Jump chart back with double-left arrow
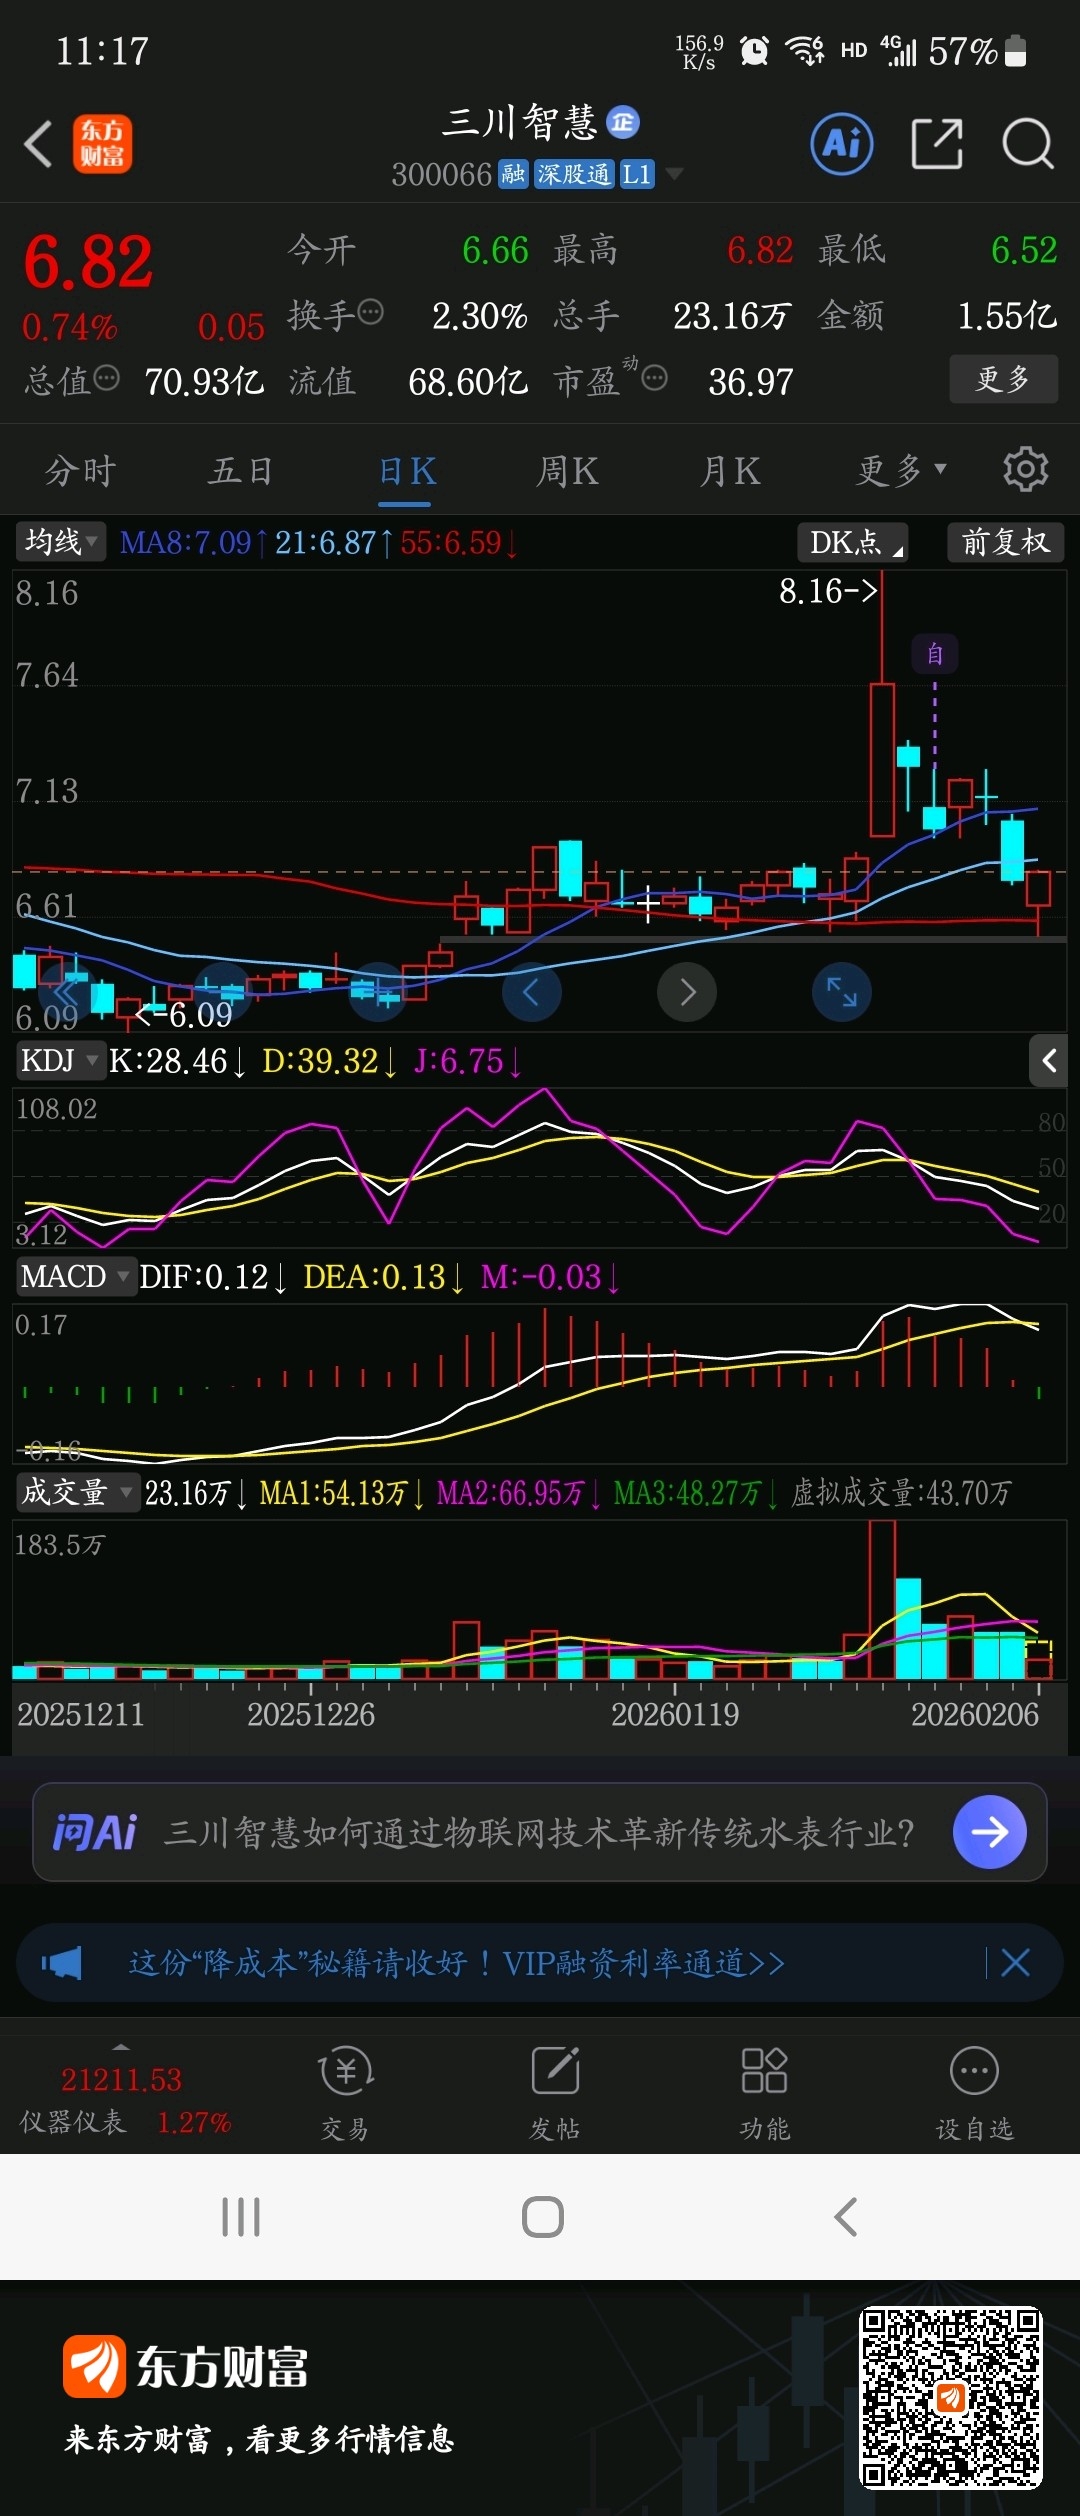The image size is (1080, 2516). click(66, 992)
